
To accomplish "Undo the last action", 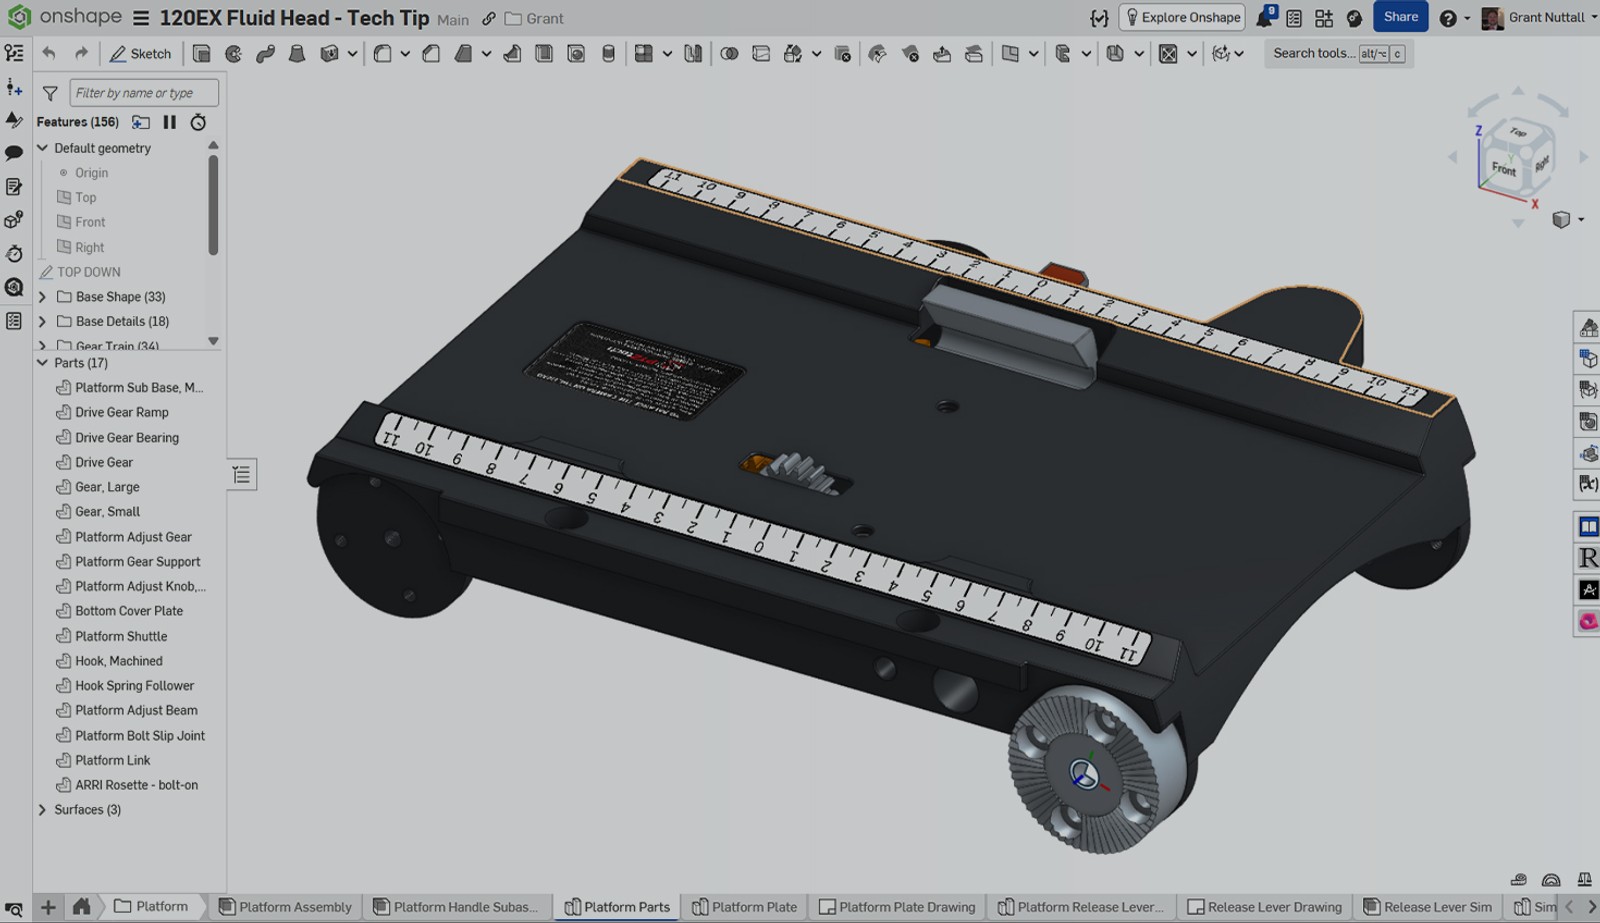I will pos(49,54).
